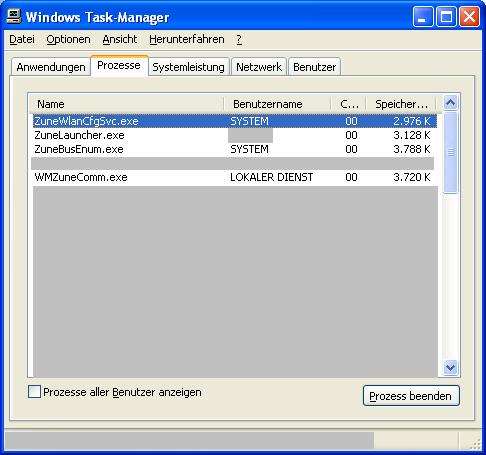Click the 'Prozess beenden' button
Screen dimensions: 486x455
pos(411,396)
